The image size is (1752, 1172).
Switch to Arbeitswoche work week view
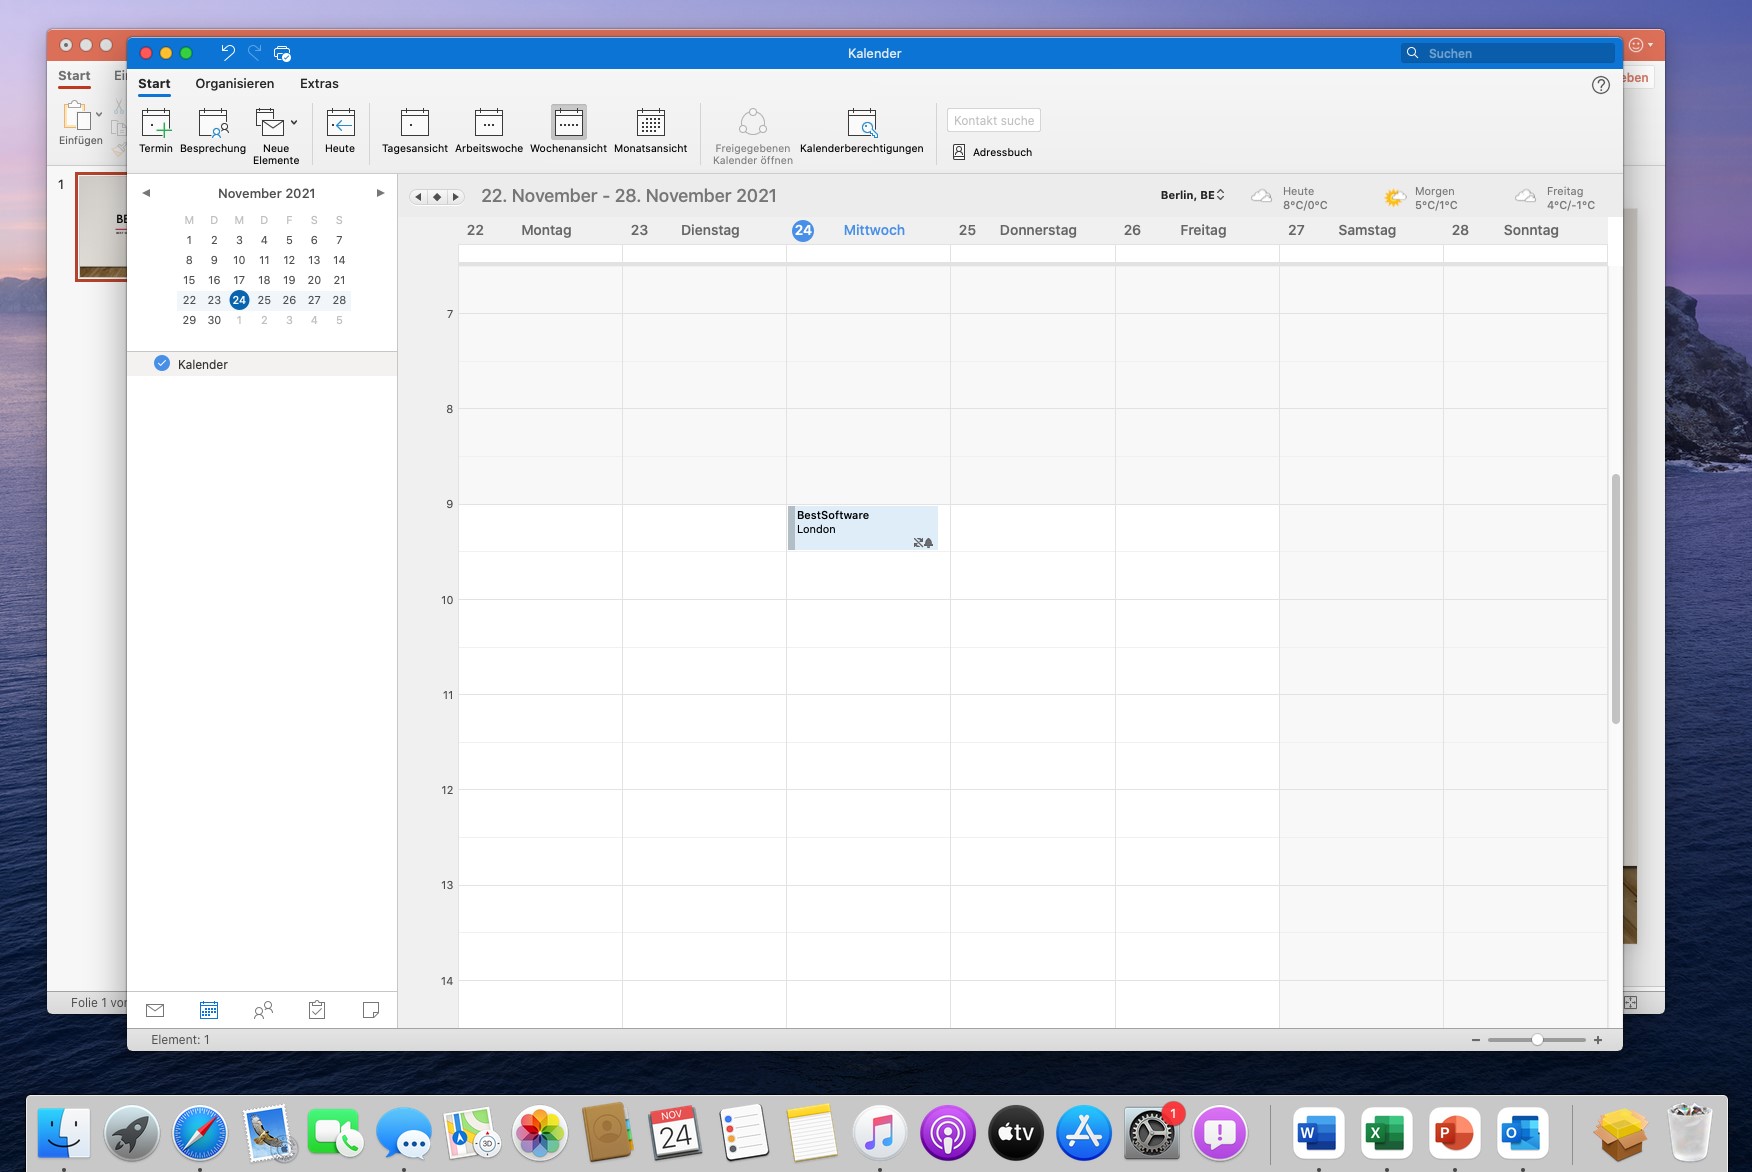click(488, 130)
